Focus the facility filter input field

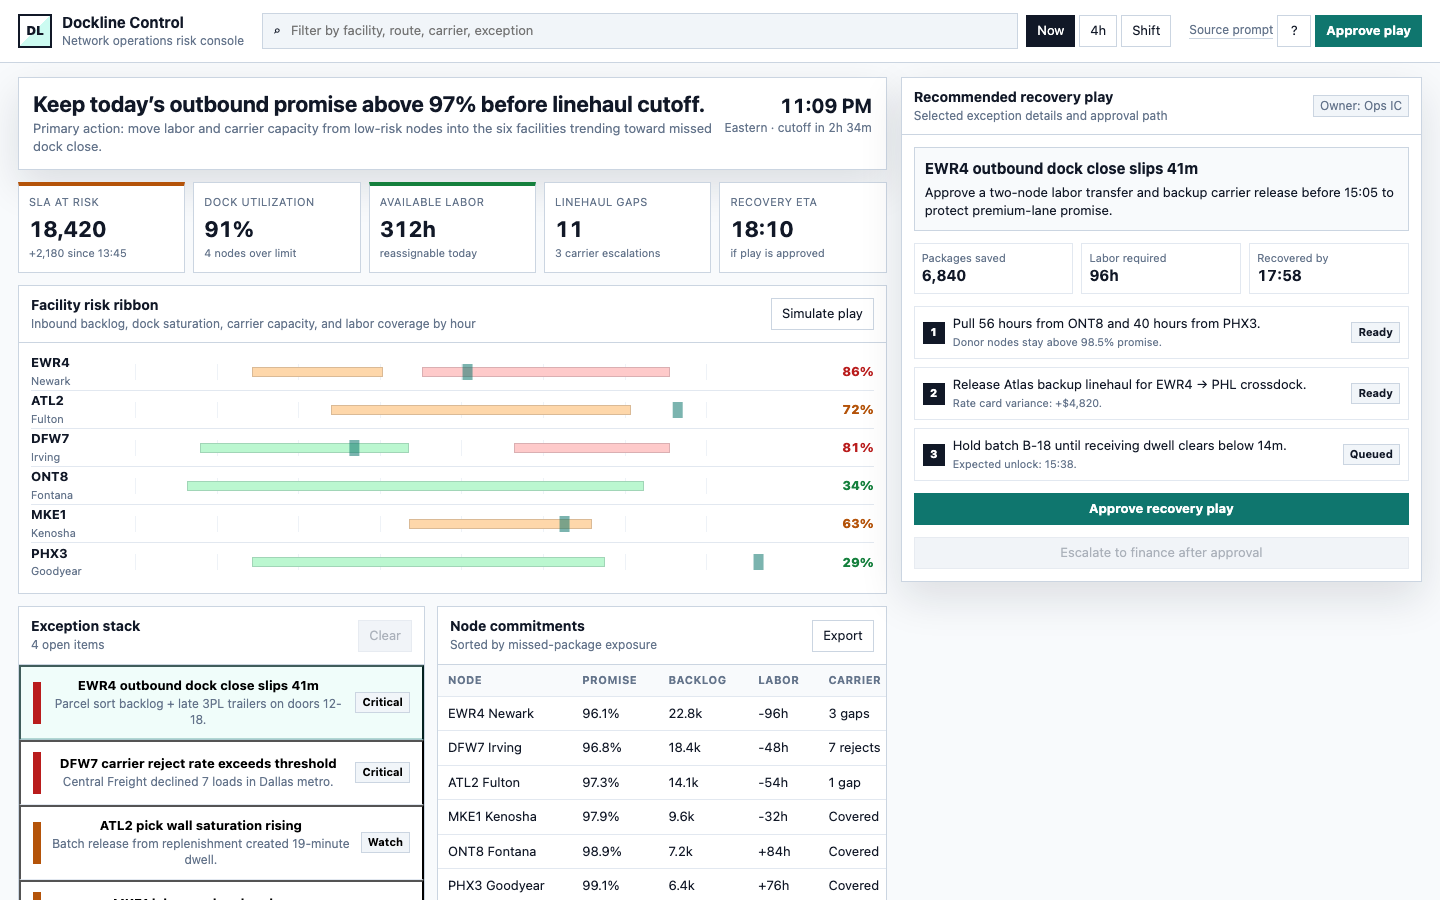640,31
